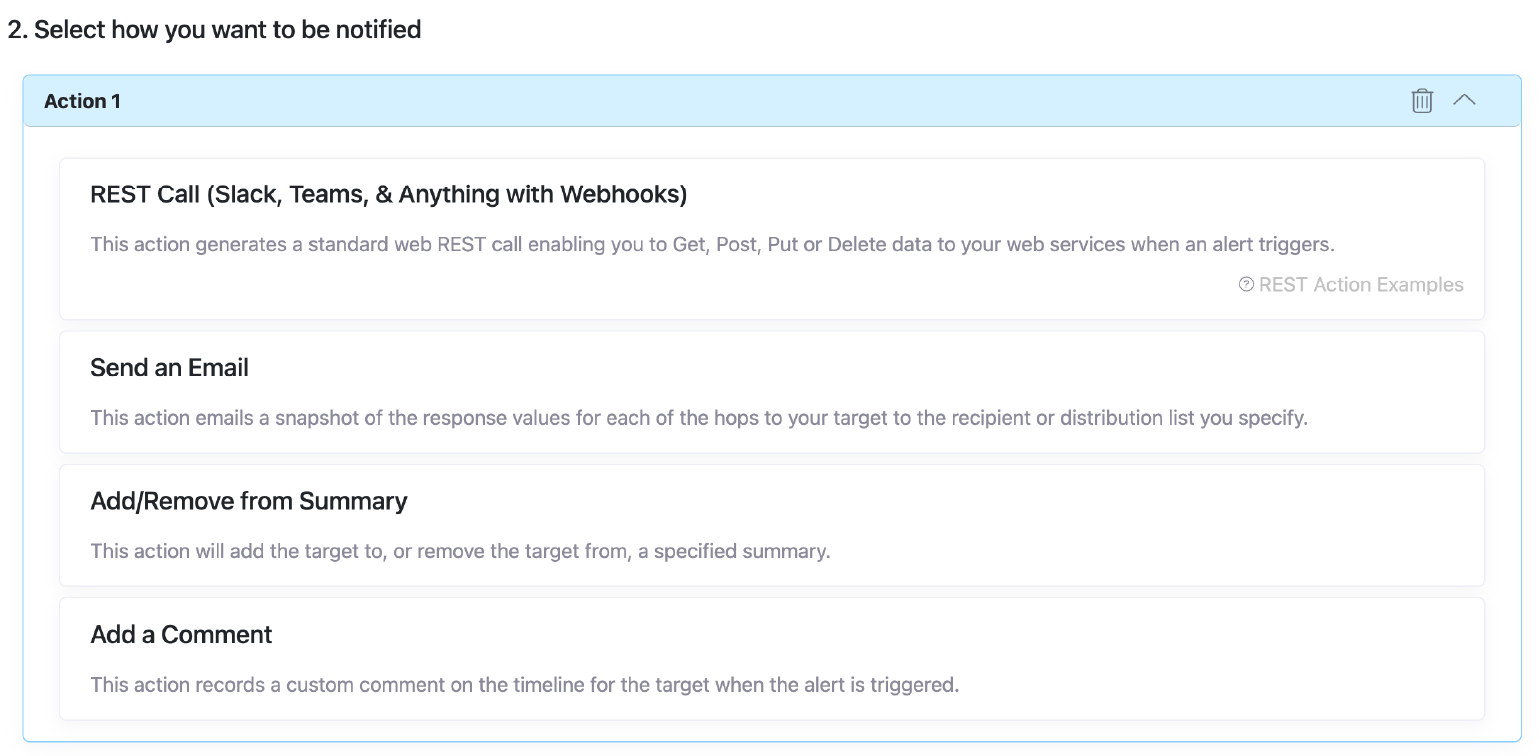Click the Add/Remove from Summary heading
The image size is (1540, 756).
[248, 500]
